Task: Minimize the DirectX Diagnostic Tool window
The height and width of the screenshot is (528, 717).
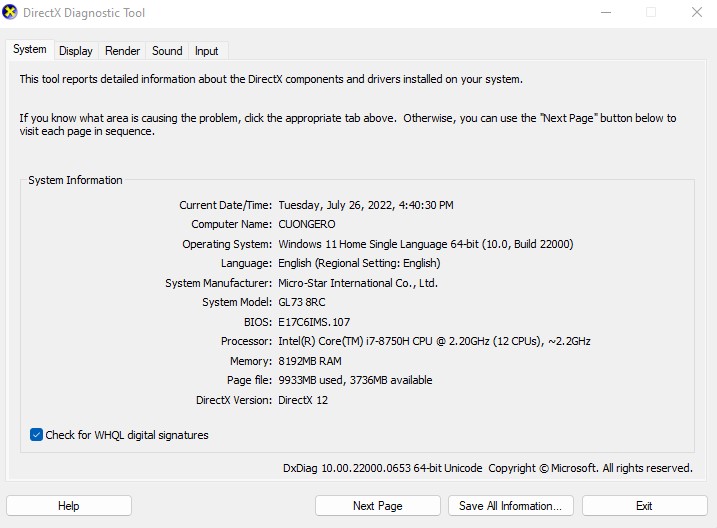Action: coord(606,12)
